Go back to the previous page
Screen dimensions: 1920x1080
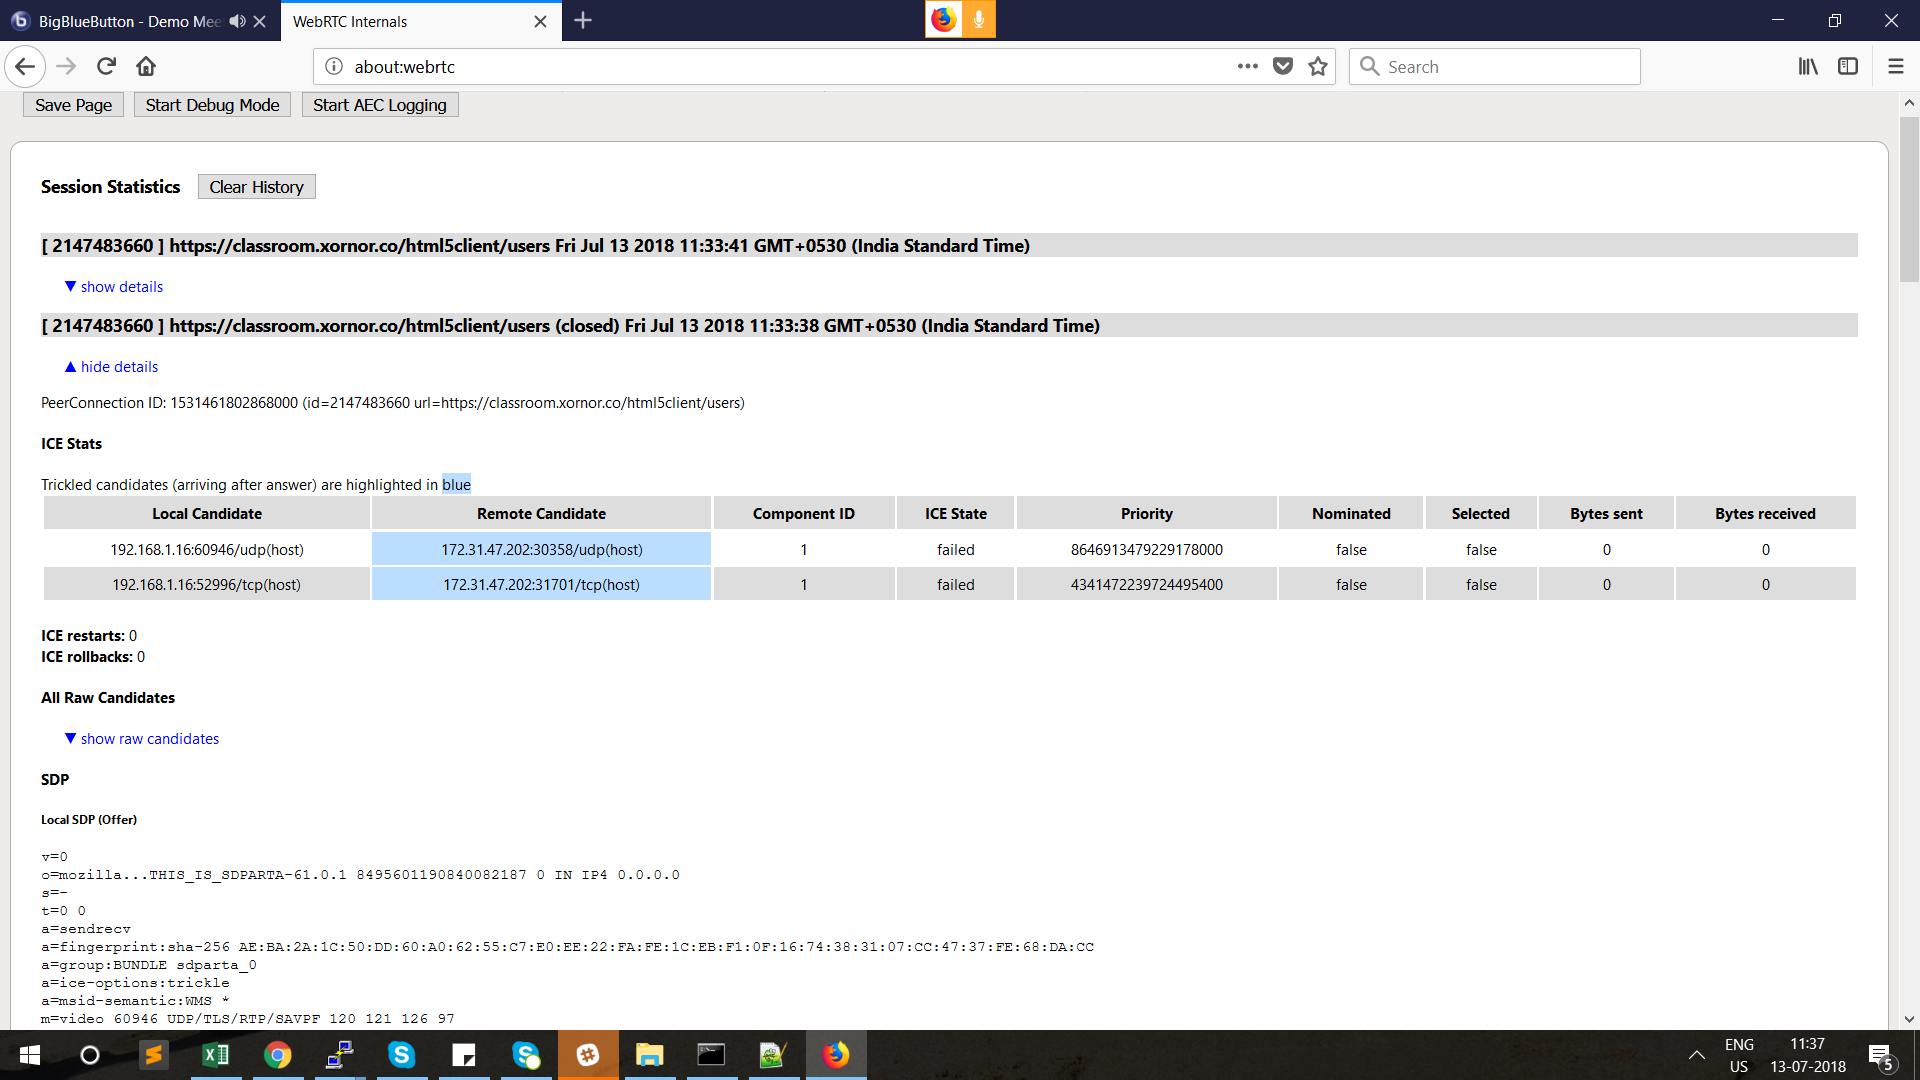[x=25, y=66]
